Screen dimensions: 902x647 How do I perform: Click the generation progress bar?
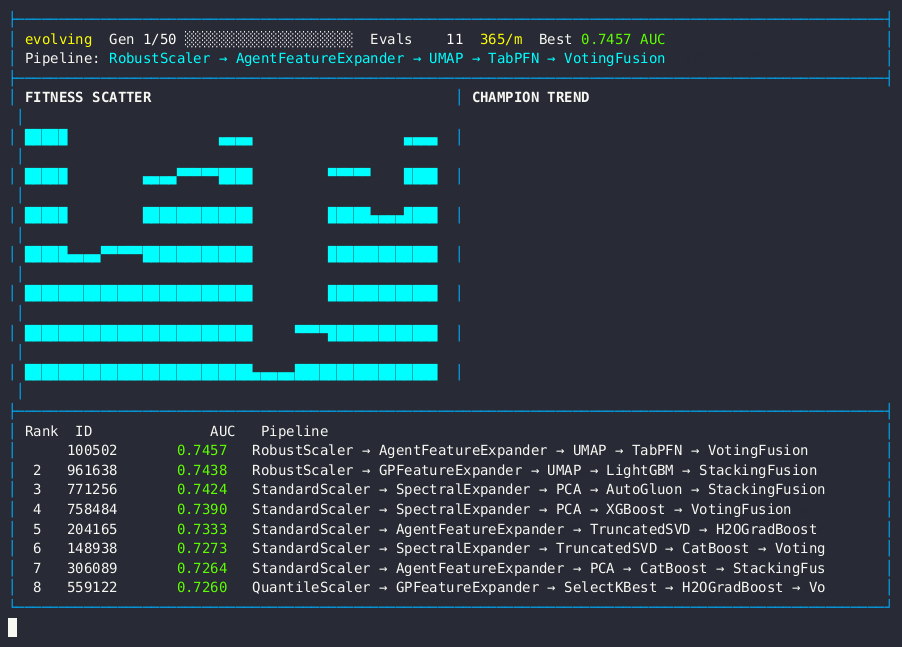pyautogui.click(x=269, y=39)
